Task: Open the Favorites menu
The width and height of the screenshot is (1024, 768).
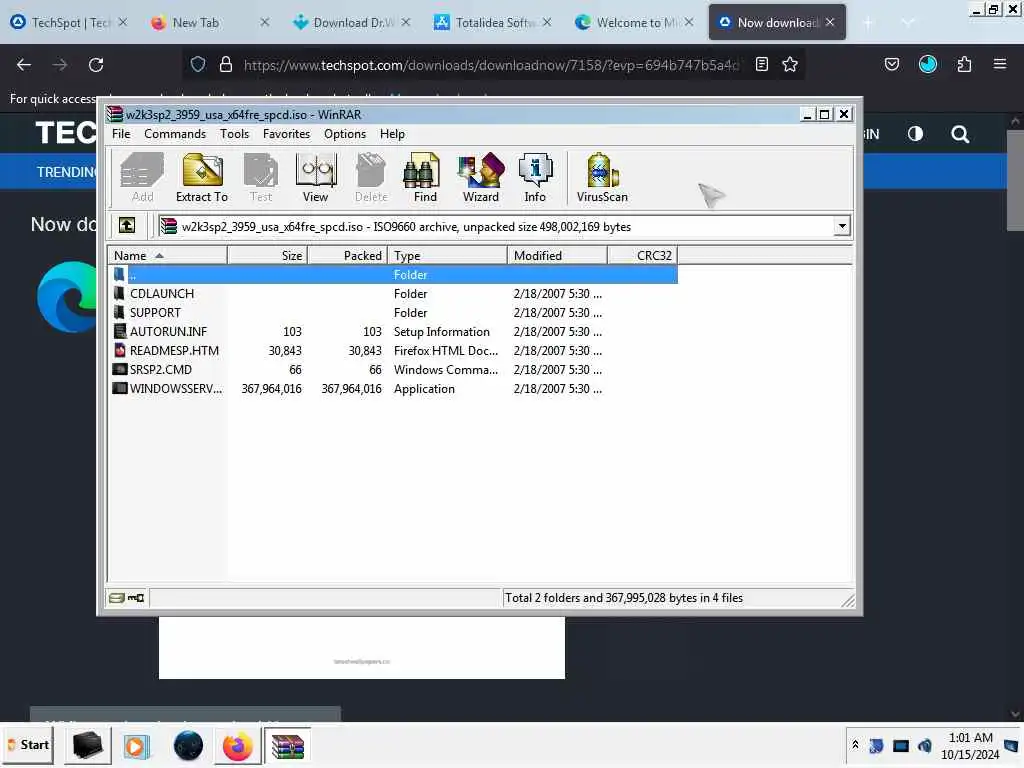Action: [x=286, y=134]
